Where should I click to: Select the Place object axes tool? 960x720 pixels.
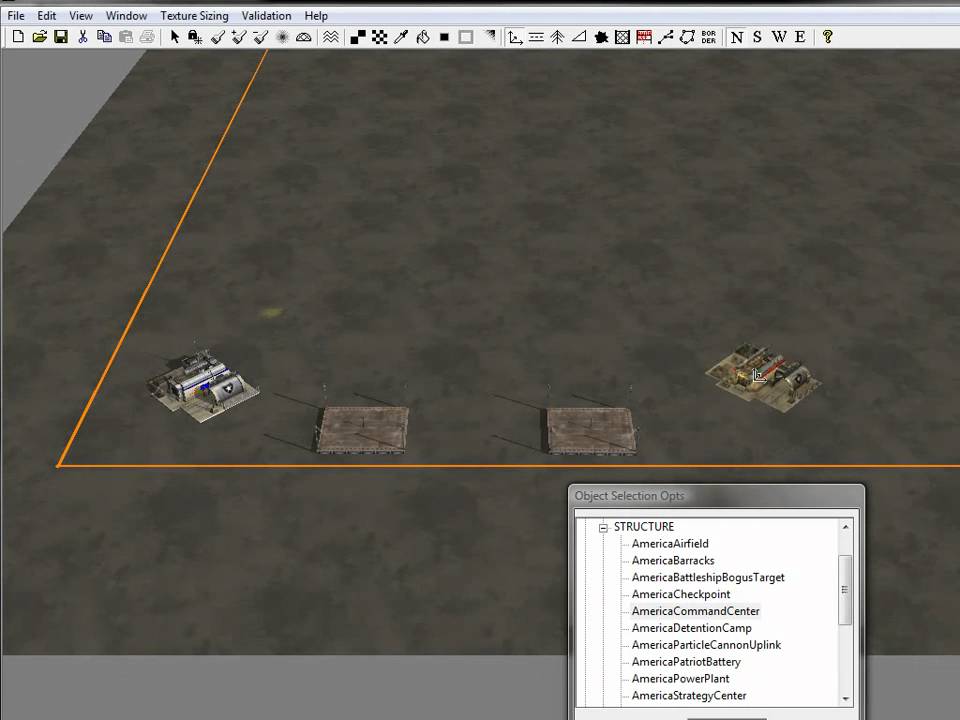[516, 37]
